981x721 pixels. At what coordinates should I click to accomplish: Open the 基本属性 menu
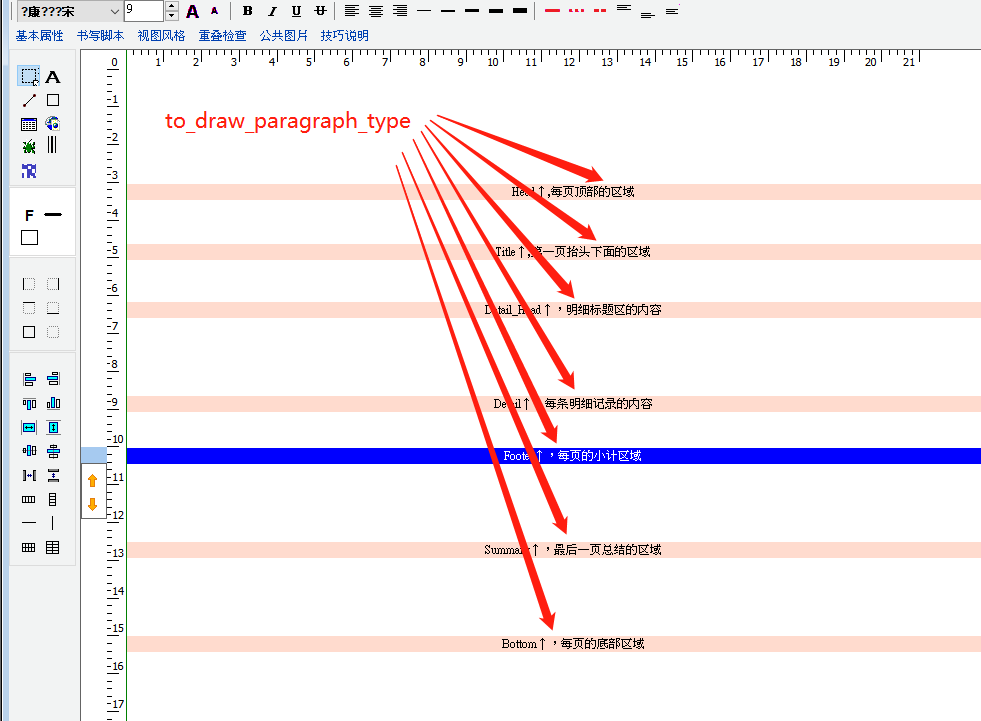pyautogui.click(x=39, y=36)
